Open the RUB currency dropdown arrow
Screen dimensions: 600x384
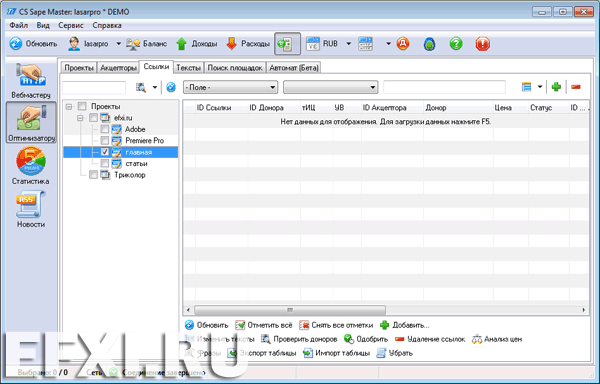point(348,44)
